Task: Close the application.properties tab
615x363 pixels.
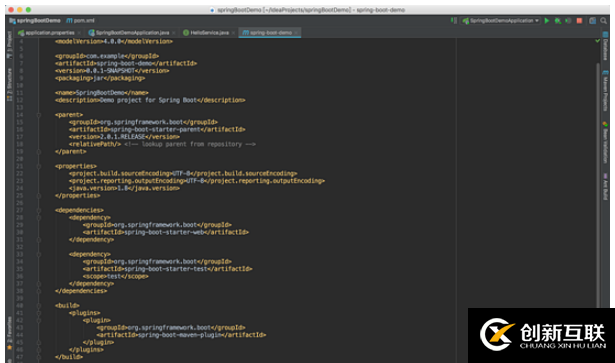Action: pyautogui.click(x=79, y=33)
